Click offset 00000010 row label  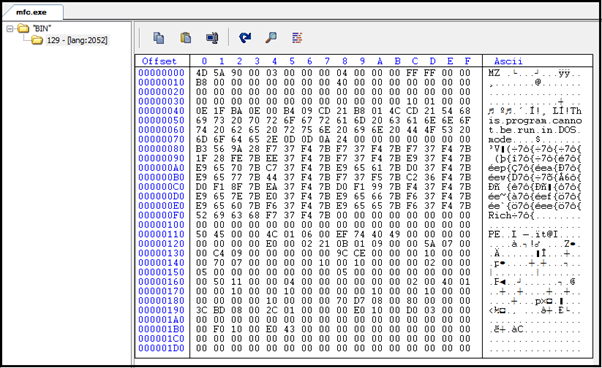tap(161, 83)
